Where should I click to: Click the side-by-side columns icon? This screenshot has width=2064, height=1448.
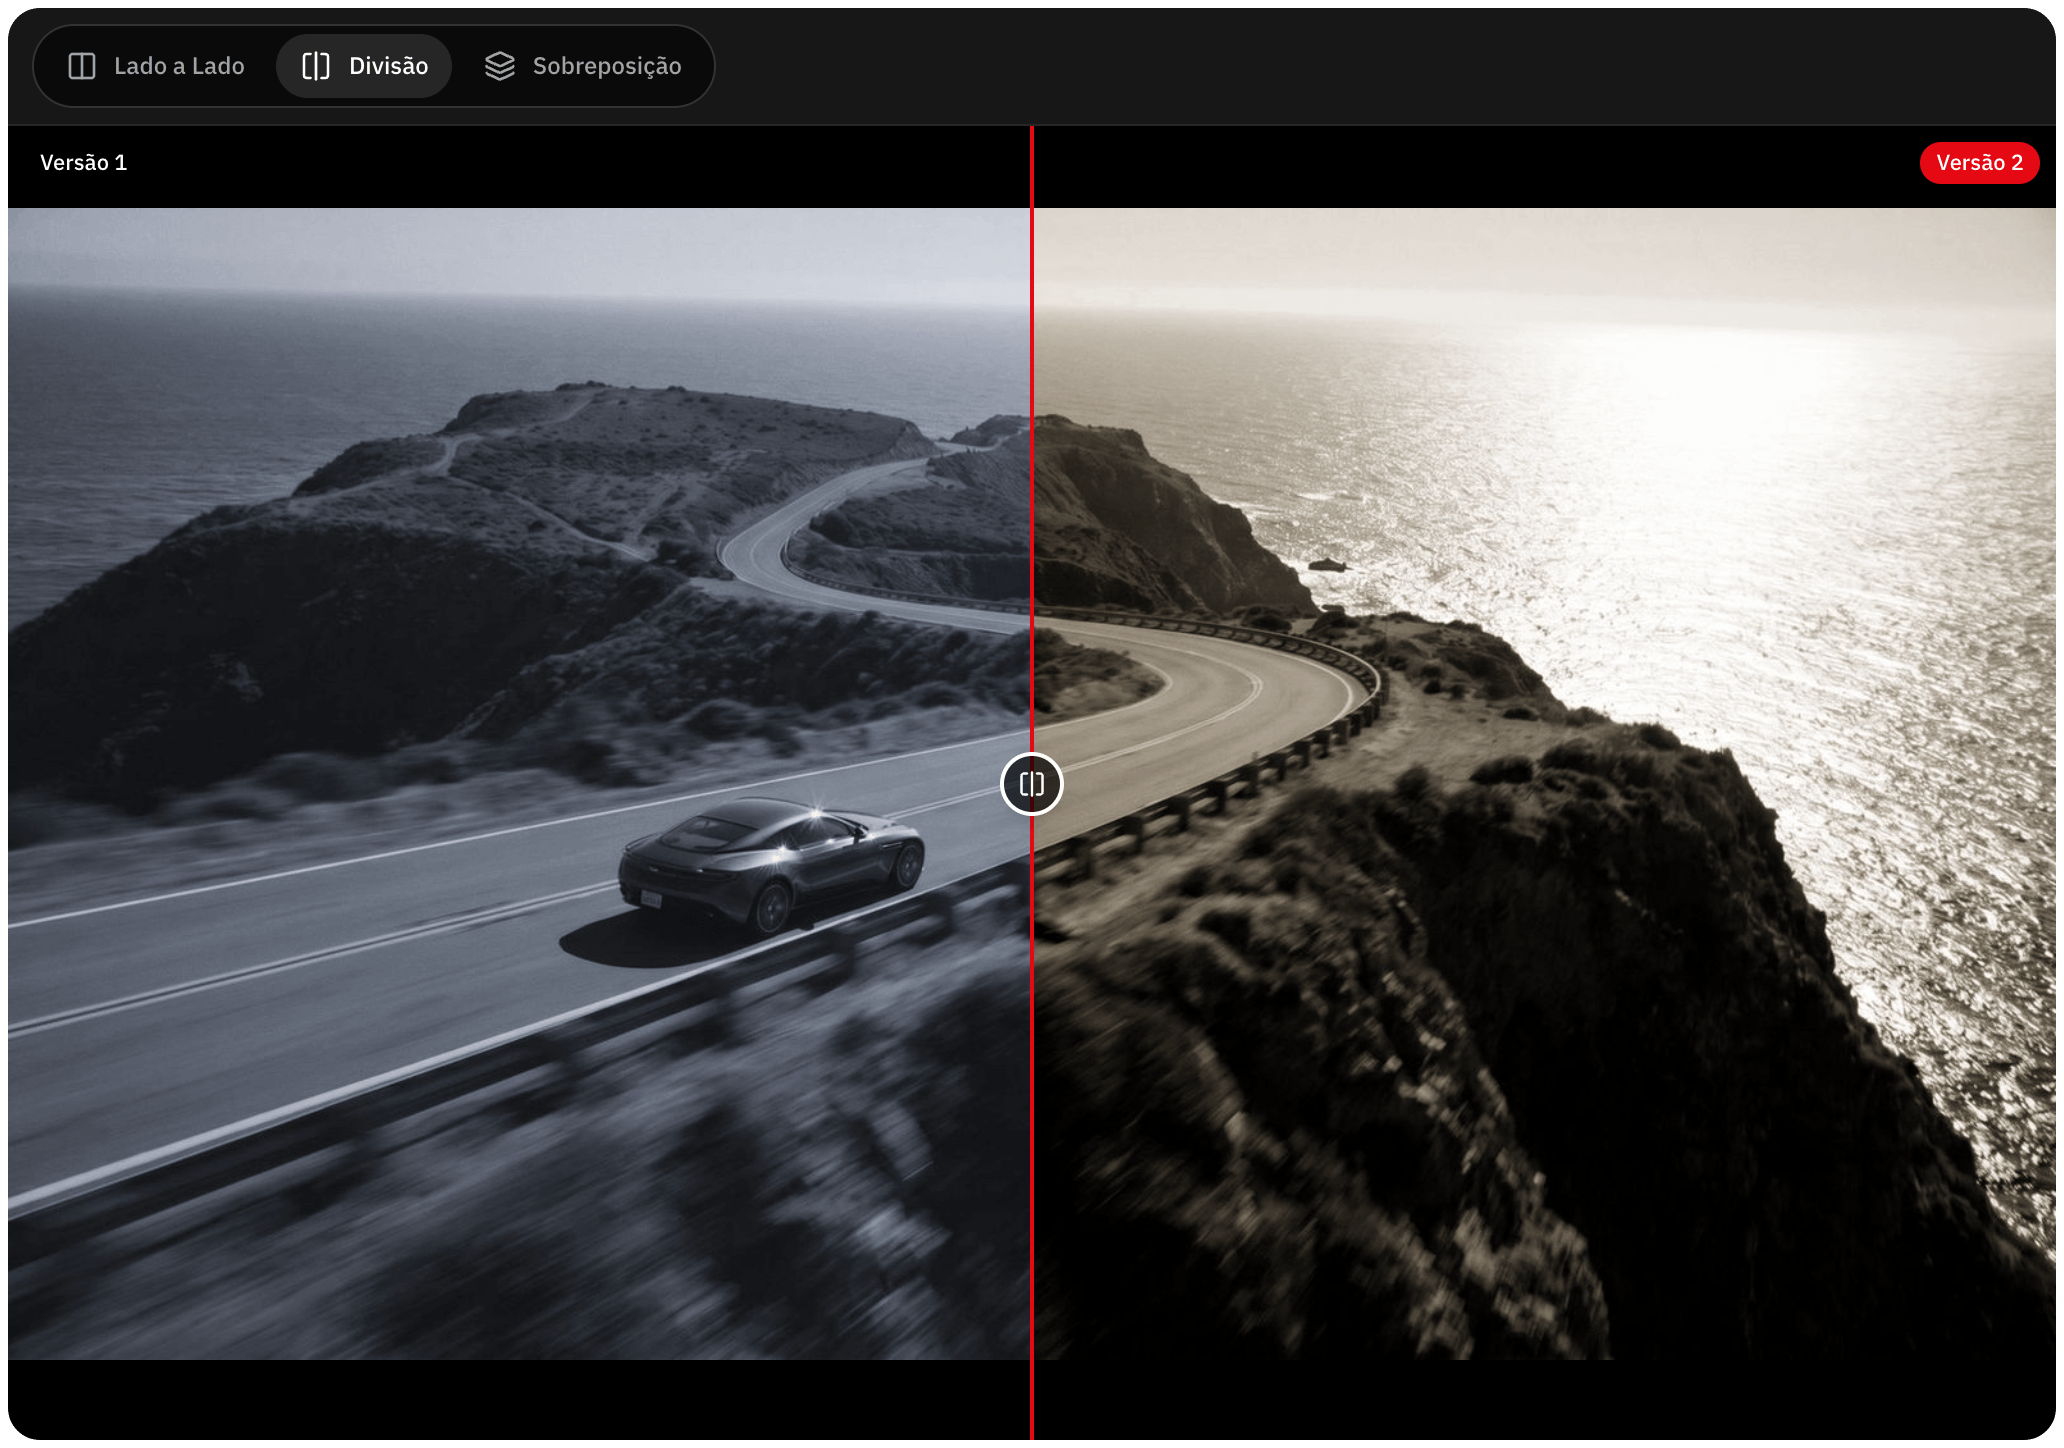82,66
